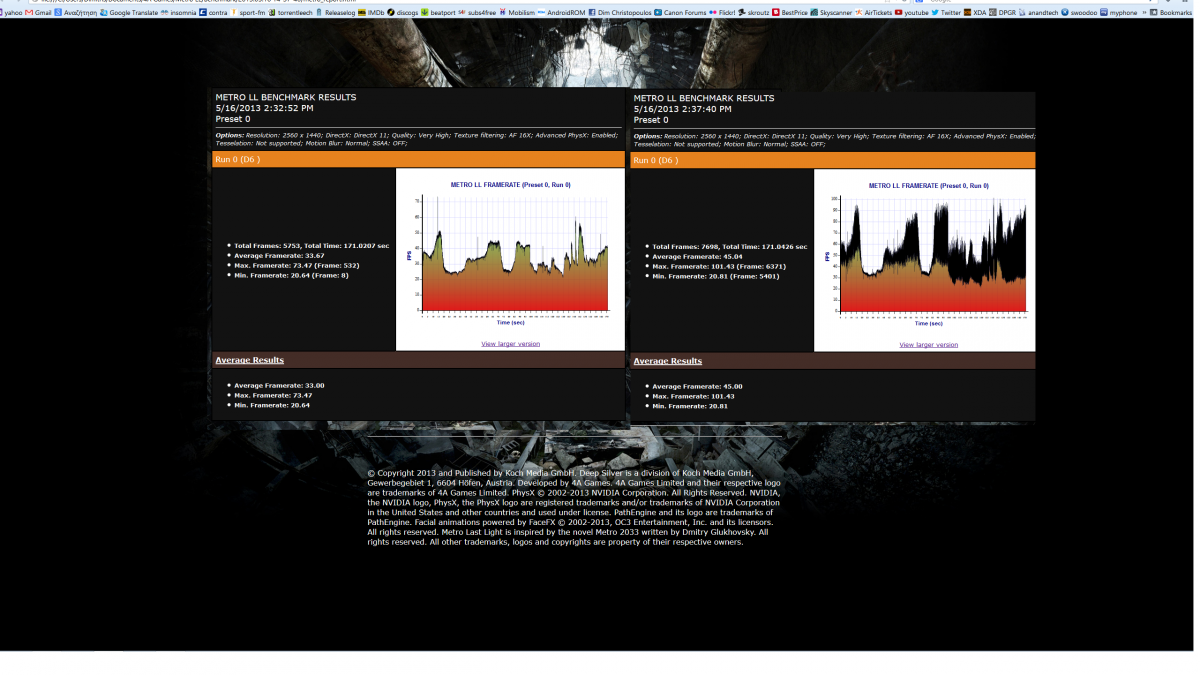Open the contra bookmark
This screenshot has width=1200, height=675.
[213, 13]
